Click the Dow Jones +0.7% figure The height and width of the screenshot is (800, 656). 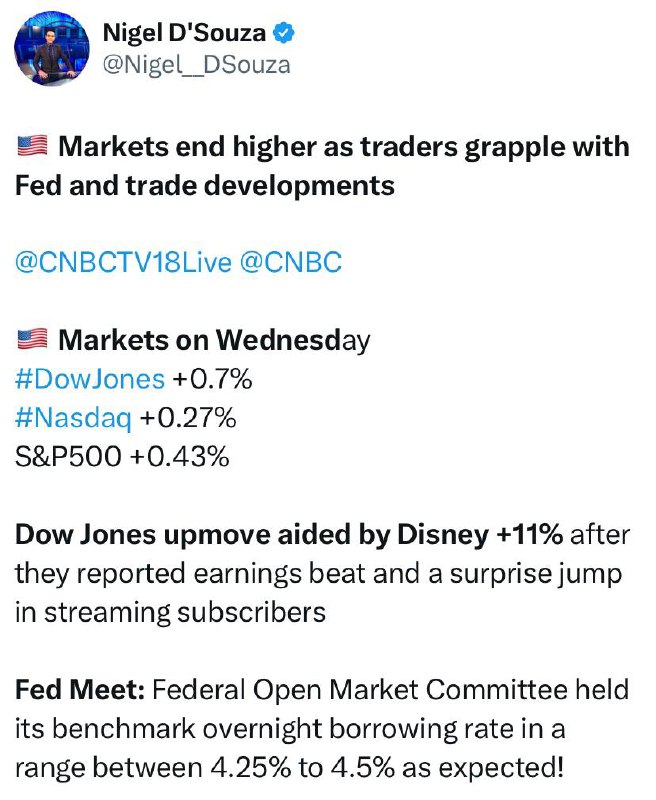212,379
